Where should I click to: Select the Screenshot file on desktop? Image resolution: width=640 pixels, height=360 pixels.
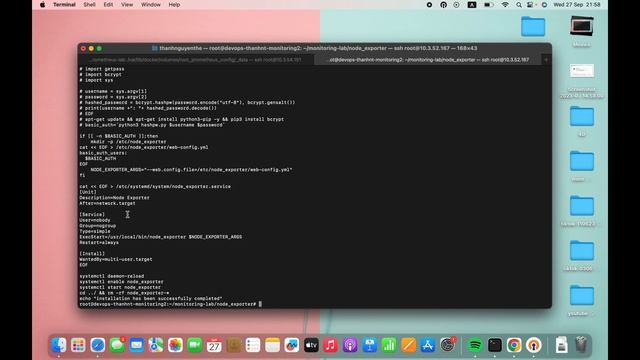click(582, 81)
